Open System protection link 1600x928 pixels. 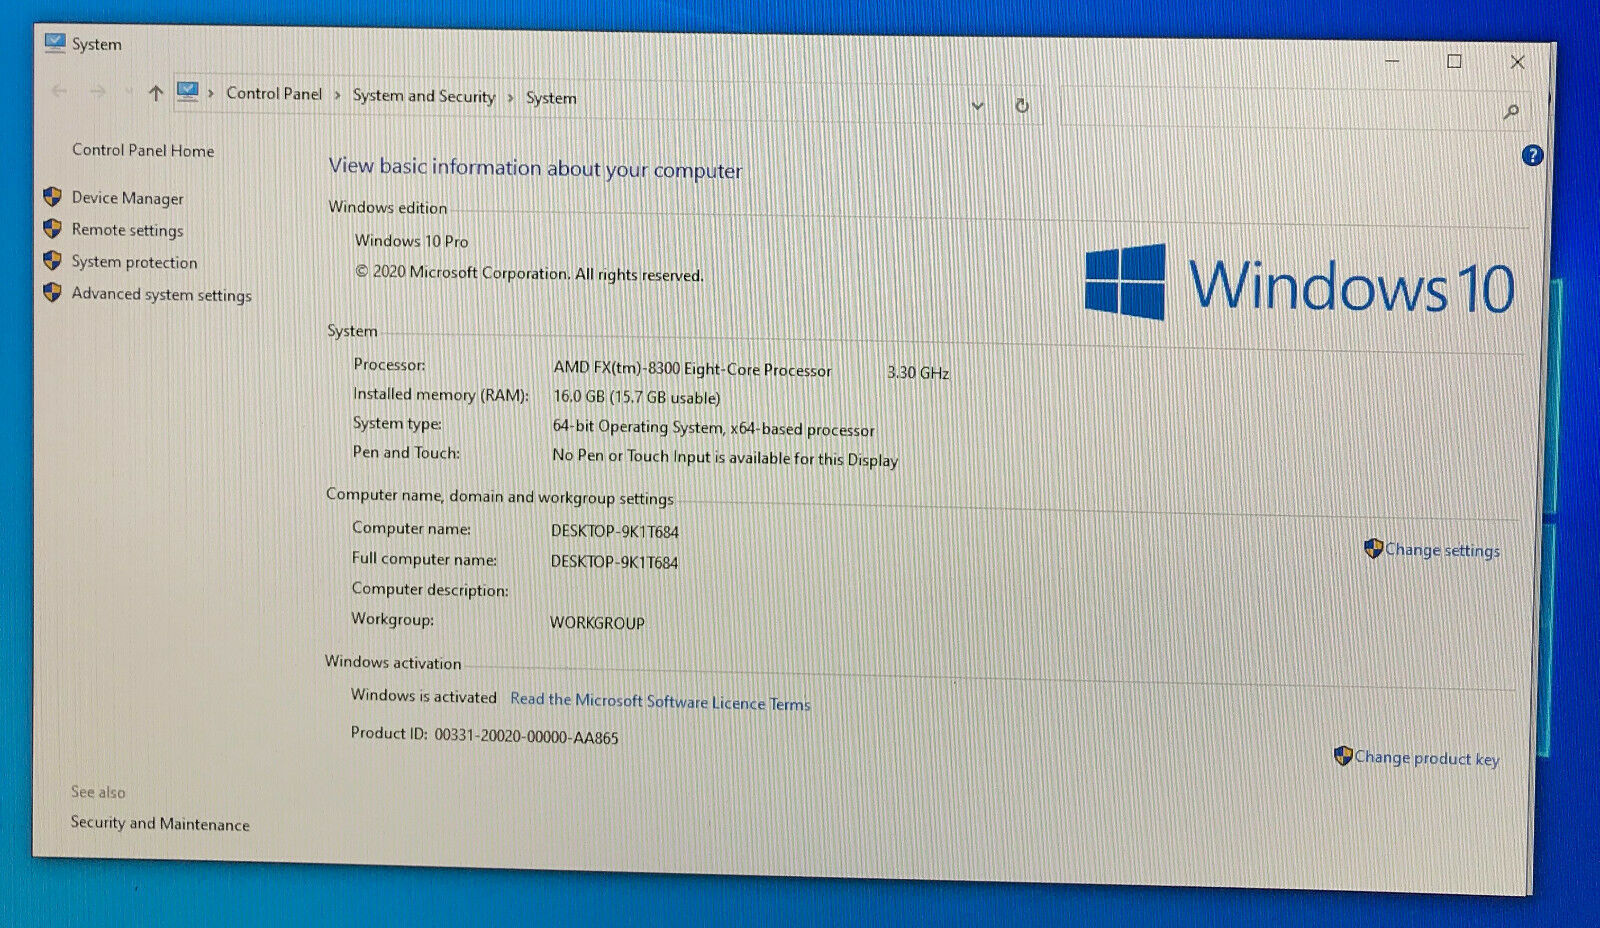(134, 262)
